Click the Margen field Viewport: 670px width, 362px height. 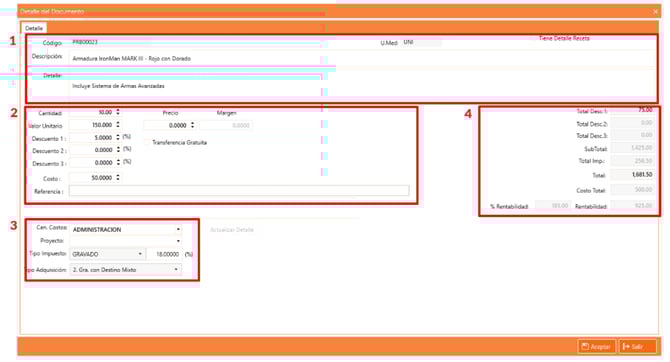click(x=226, y=125)
